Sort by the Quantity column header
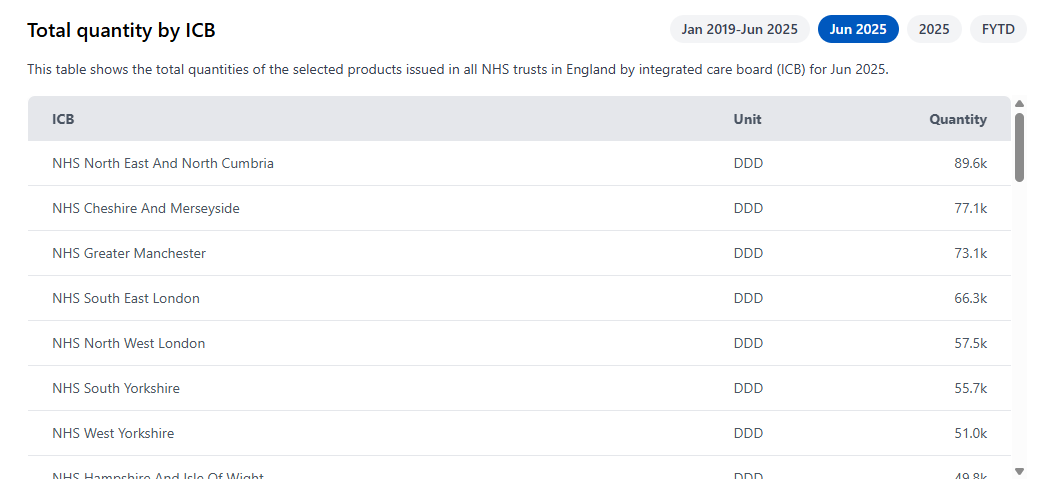Screen dimensions: 1051x504 point(957,119)
